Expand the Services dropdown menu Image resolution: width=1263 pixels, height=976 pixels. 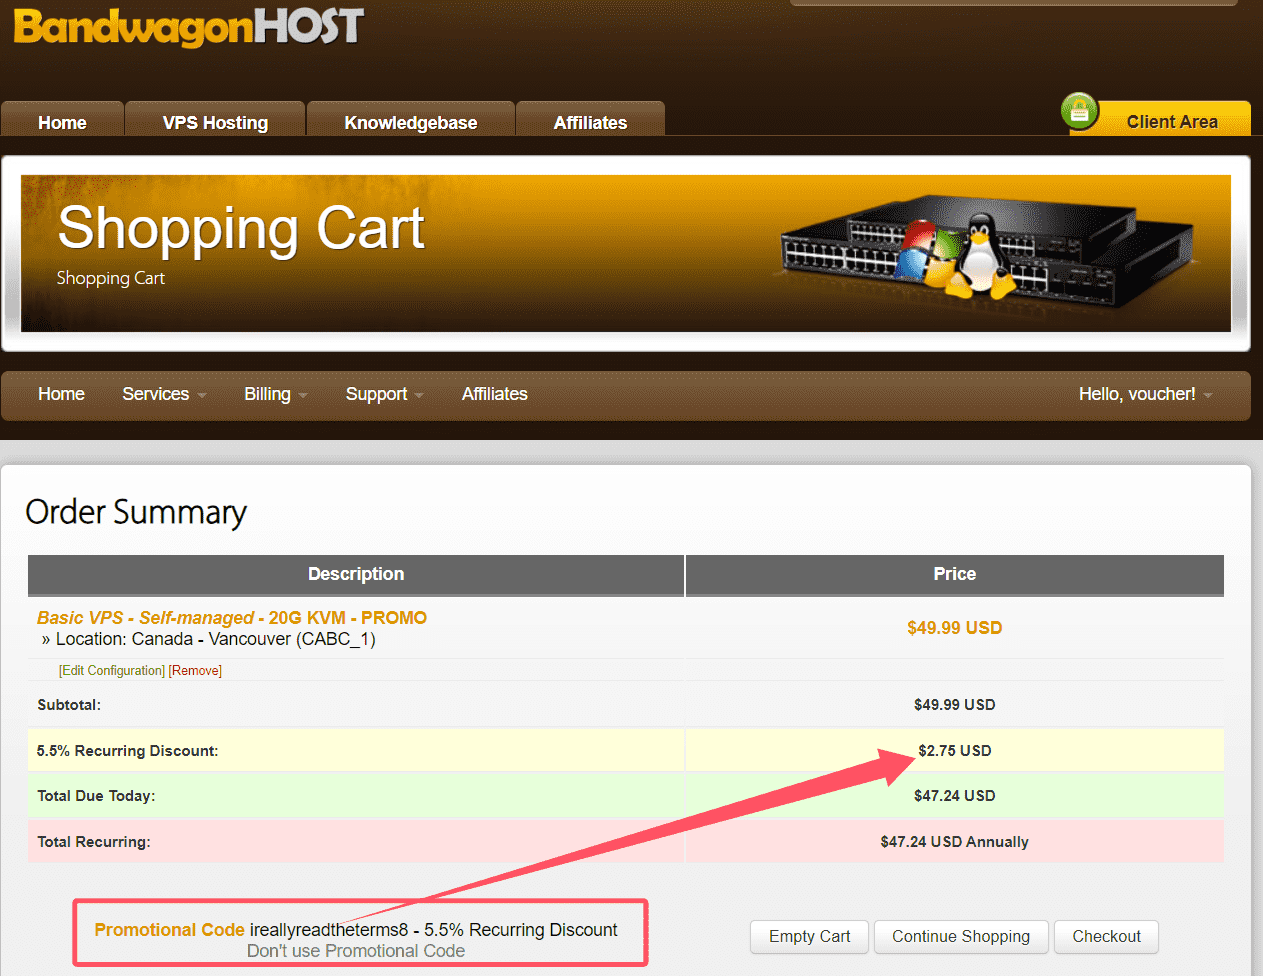point(164,394)
